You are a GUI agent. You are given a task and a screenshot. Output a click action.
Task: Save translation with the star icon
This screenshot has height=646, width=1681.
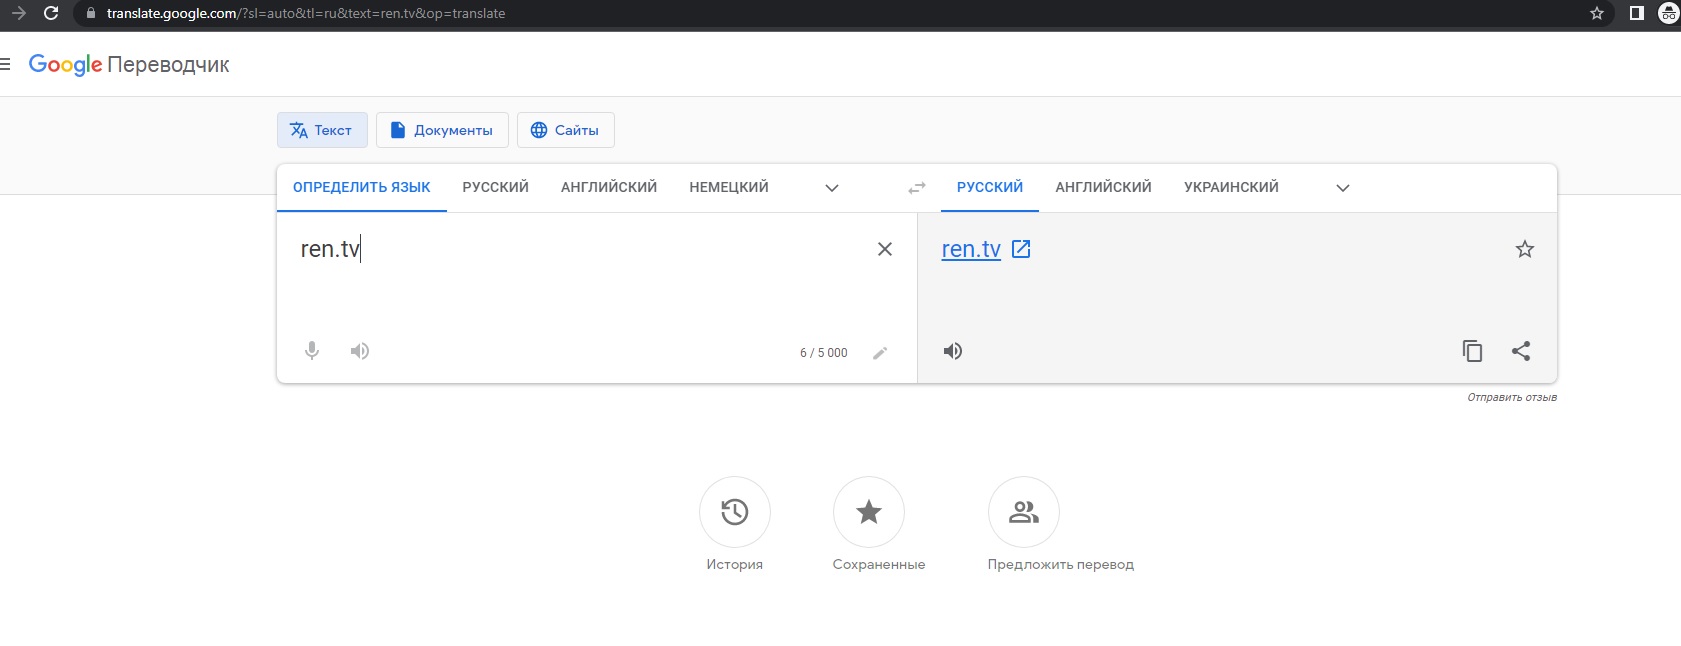(x=1524, y=249)
